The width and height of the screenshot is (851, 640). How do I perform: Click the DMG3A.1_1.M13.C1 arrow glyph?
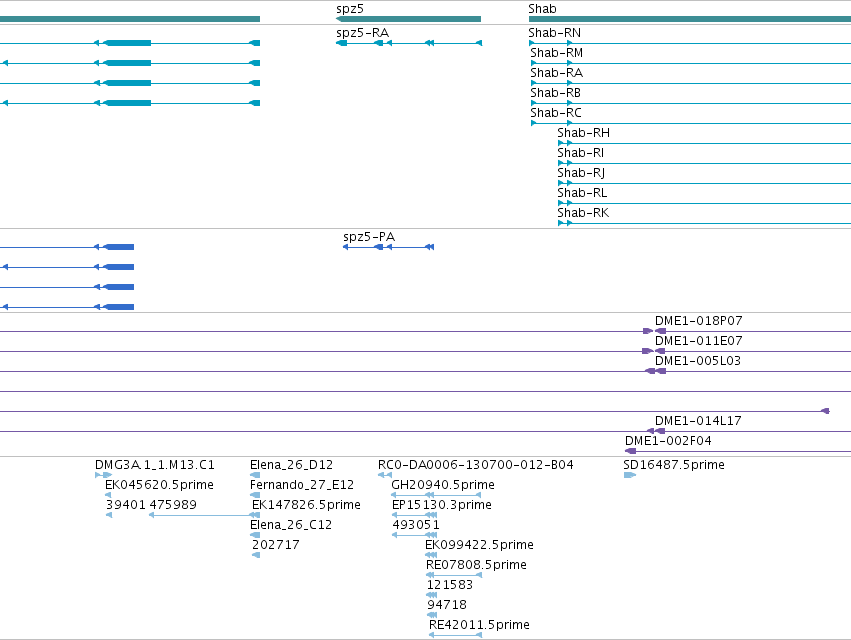tap(103, 475)
